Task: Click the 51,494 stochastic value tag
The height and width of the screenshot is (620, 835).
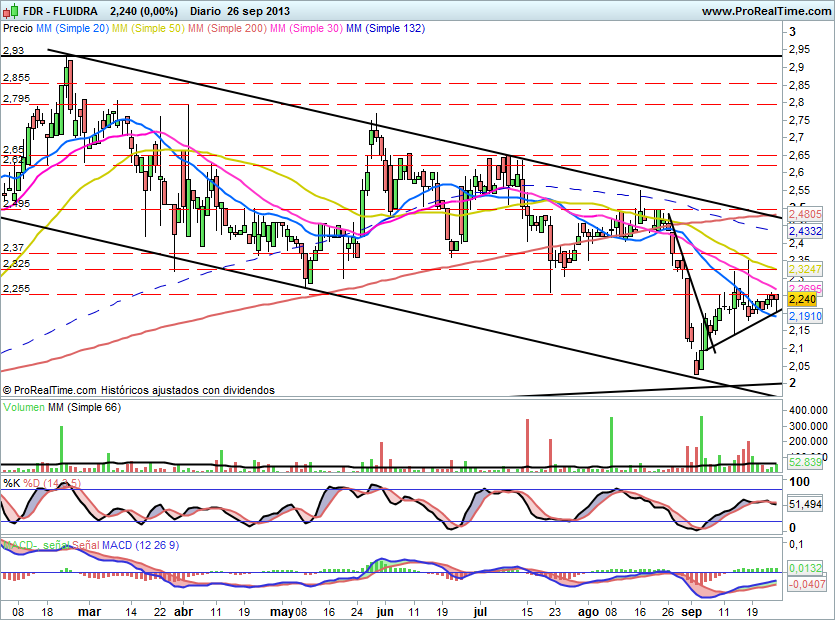Action: pyautogui.click(x=804, y=505)
